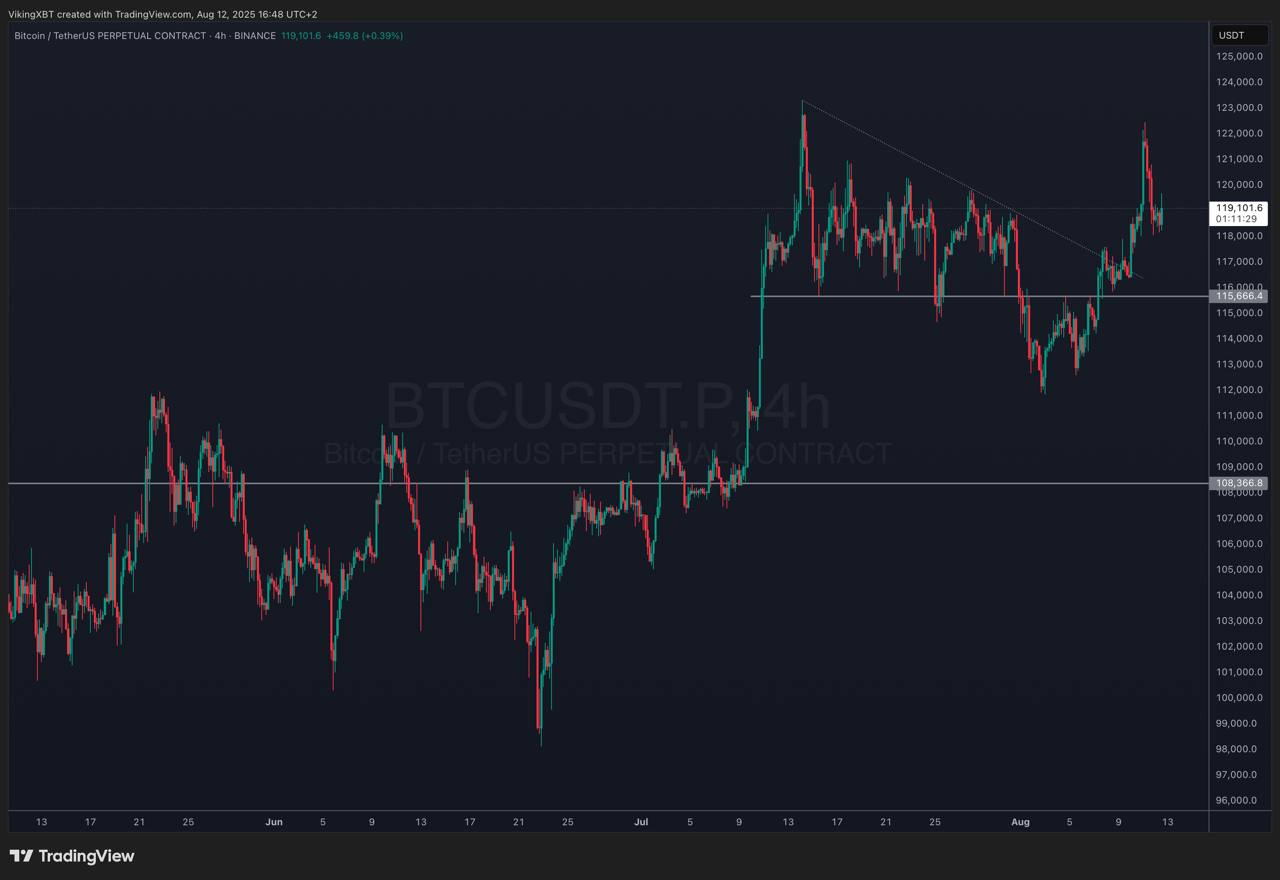Viewport: 1280px width, 880px height.
Task: Click the 125,000.0 price scale label
Action: pos(1239,56)
